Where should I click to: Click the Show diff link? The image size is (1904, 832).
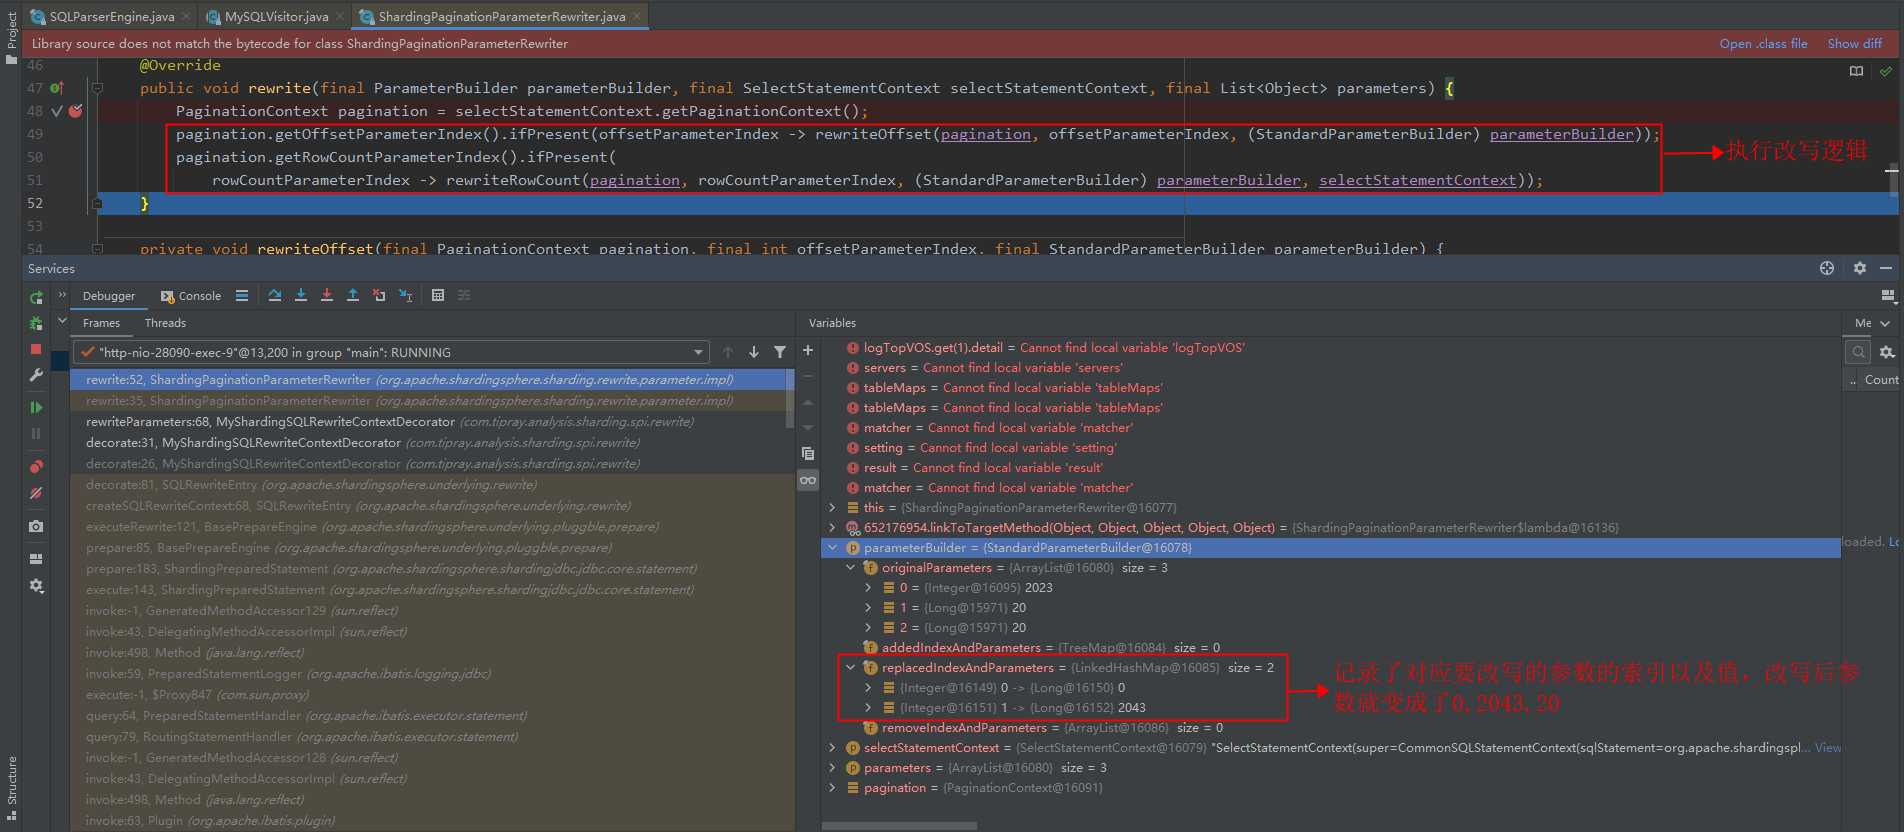pos(1854,44)
